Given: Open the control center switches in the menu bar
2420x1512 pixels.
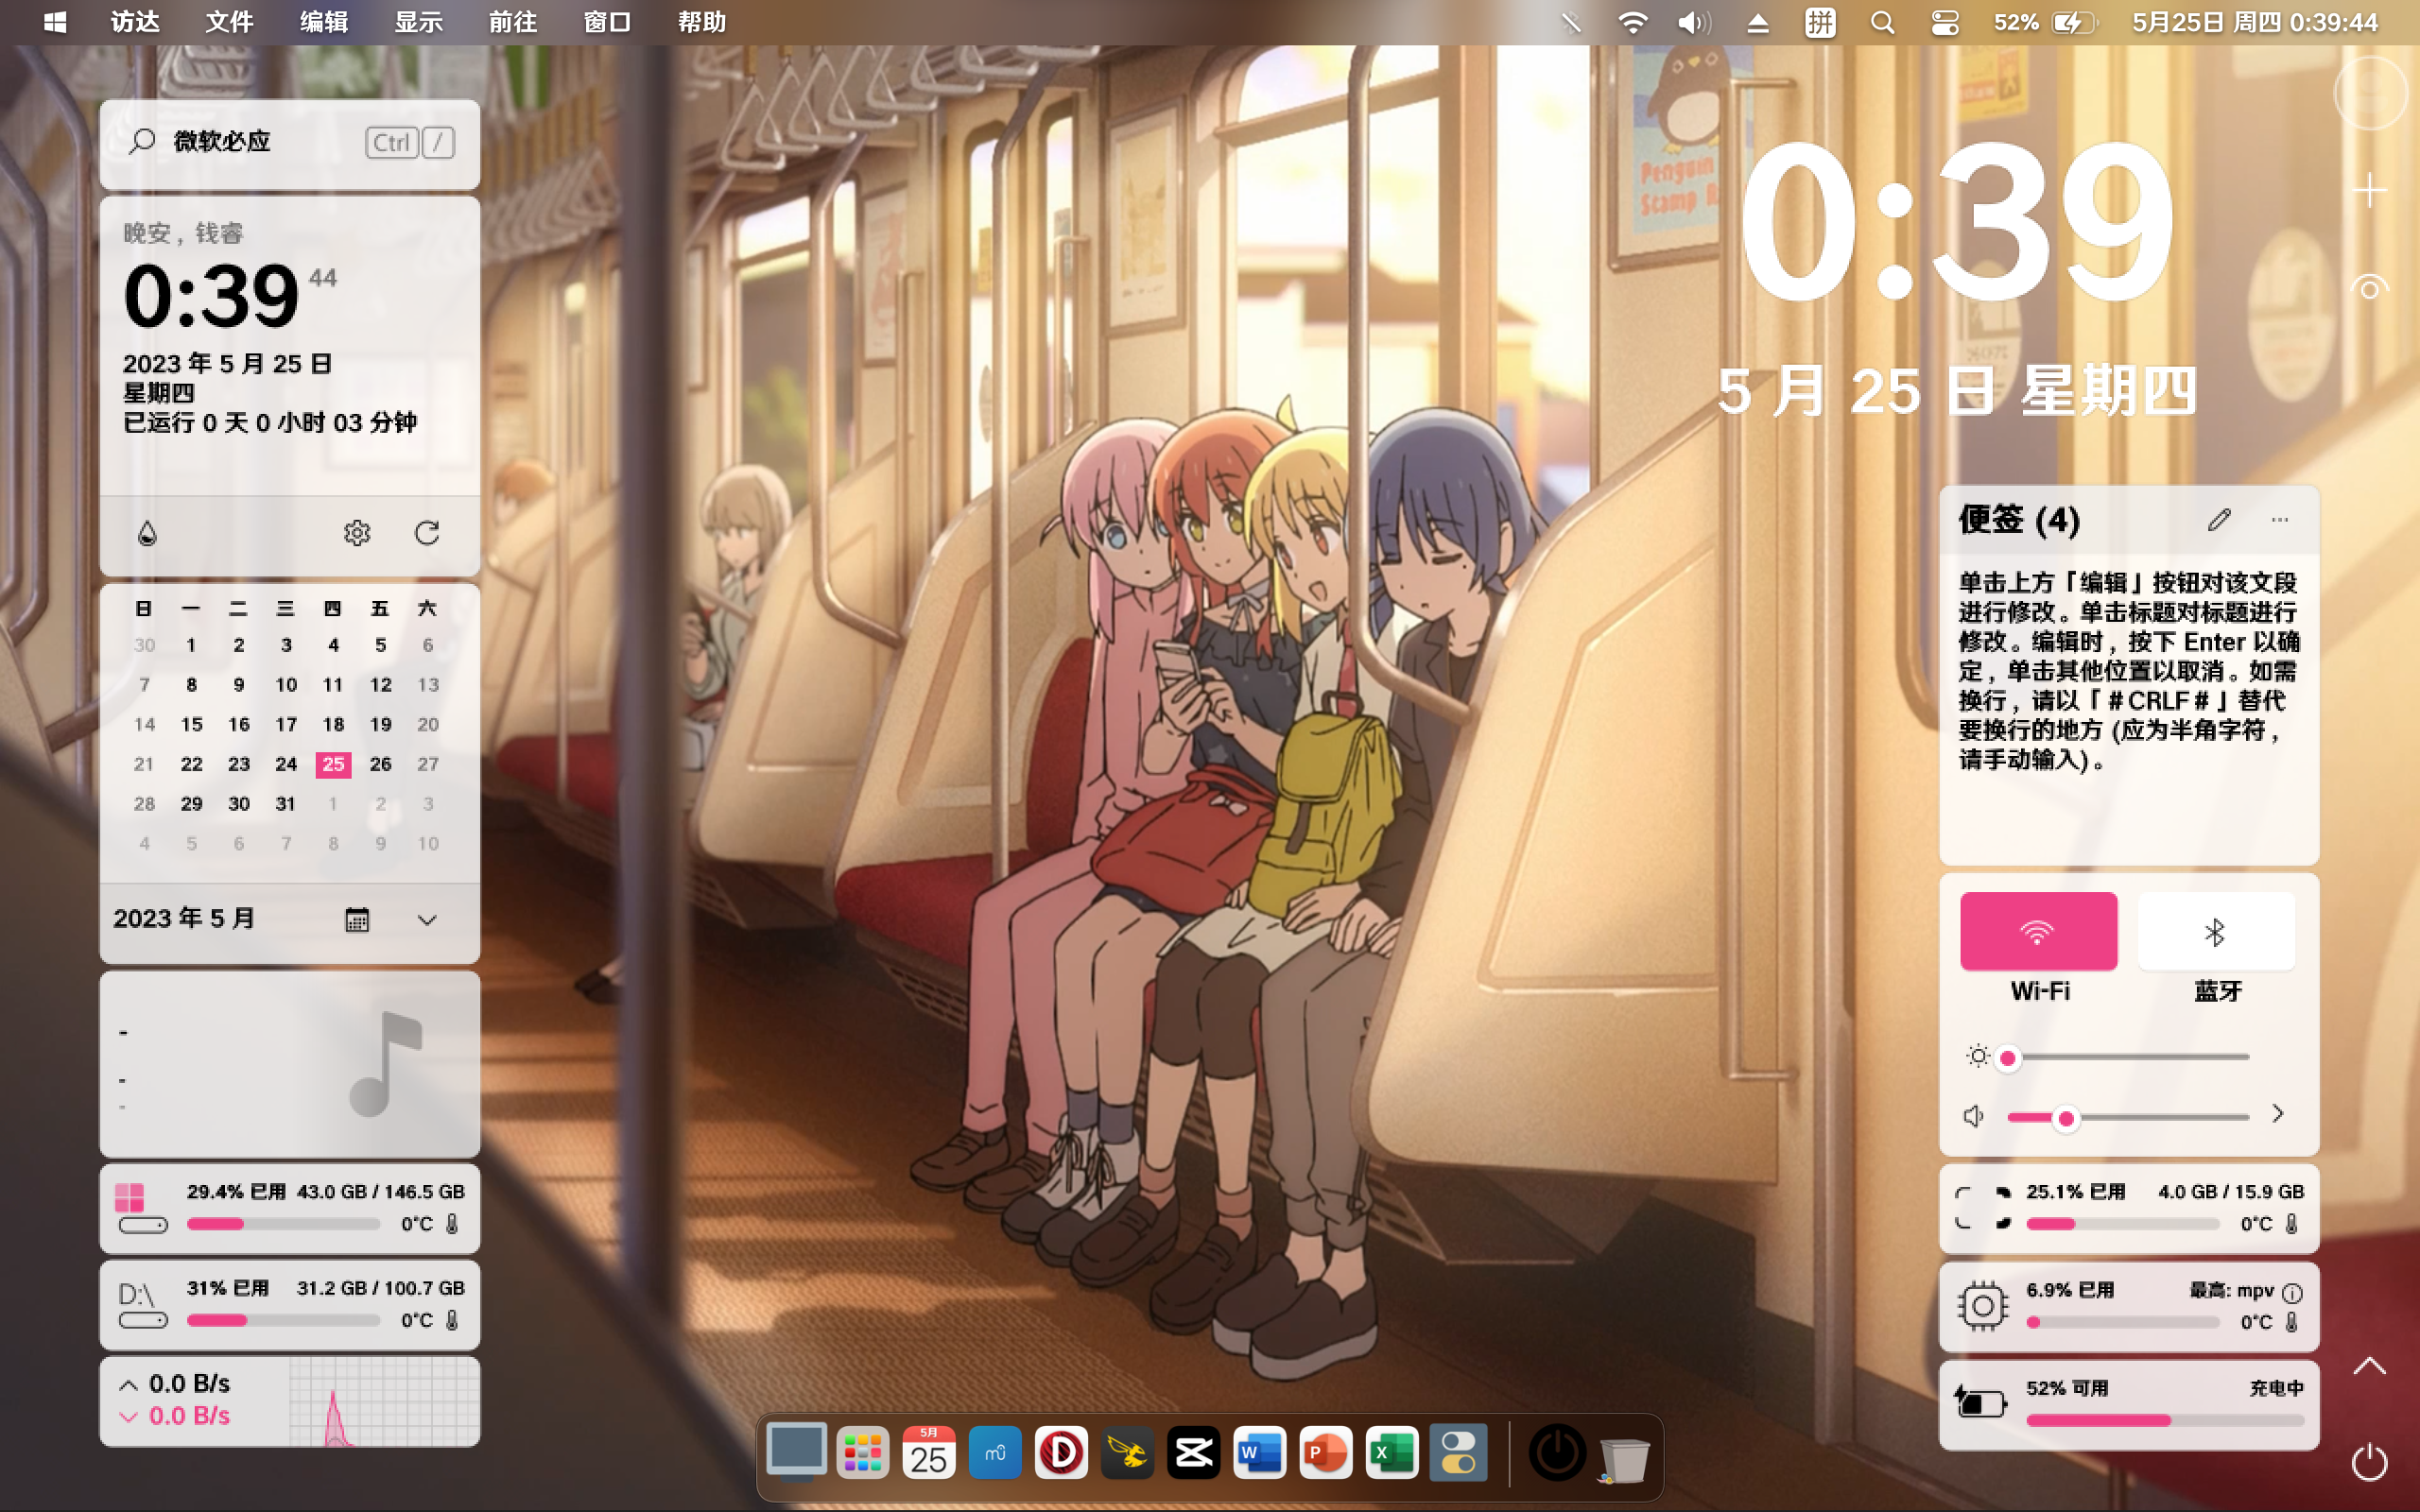Looking at the screenshot, I should coord(1945,22).
